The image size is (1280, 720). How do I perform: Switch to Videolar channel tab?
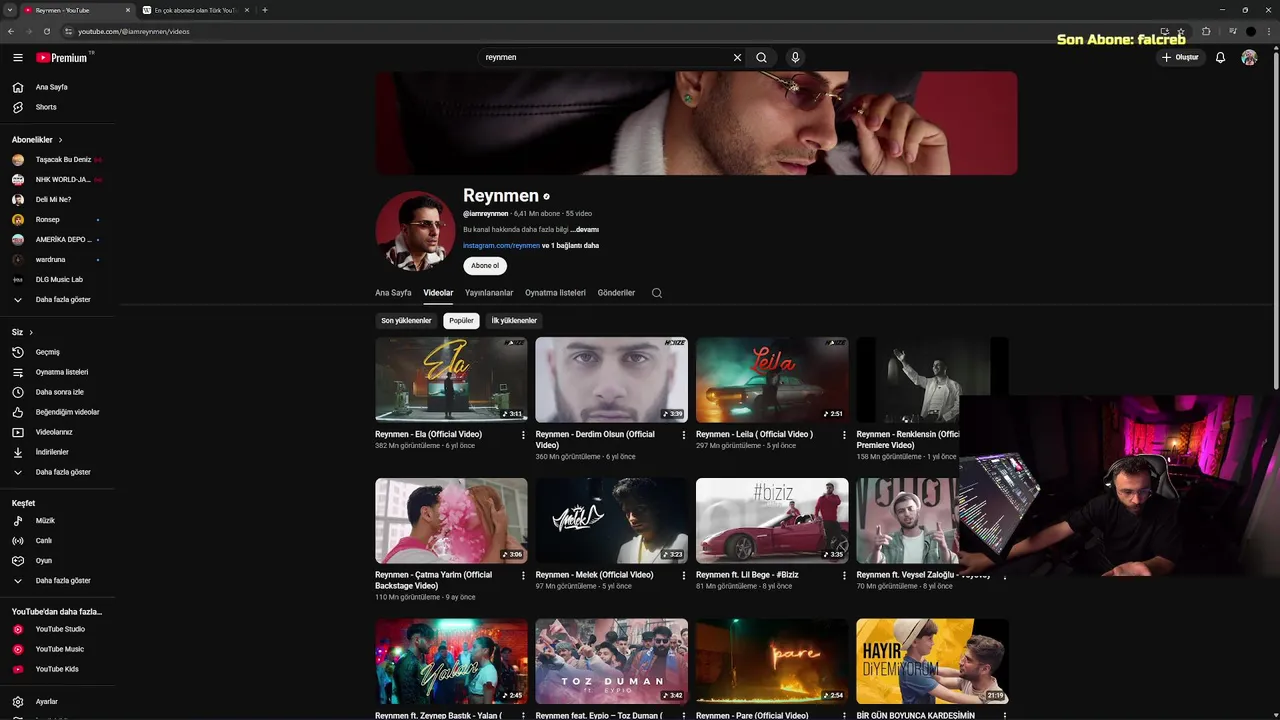438,293
